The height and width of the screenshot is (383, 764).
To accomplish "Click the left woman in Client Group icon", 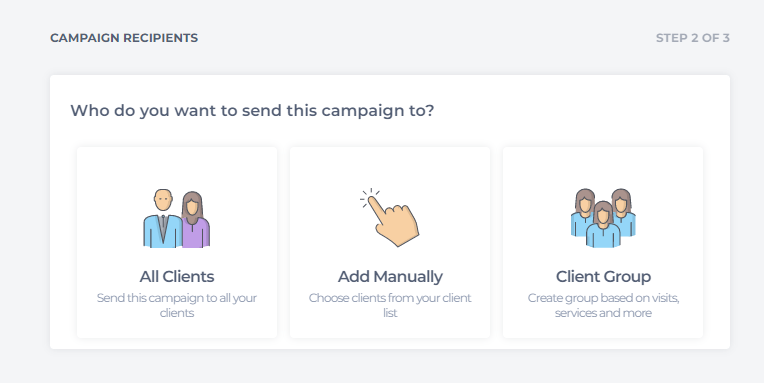I will pyautogui.click(x=582, y=212).
